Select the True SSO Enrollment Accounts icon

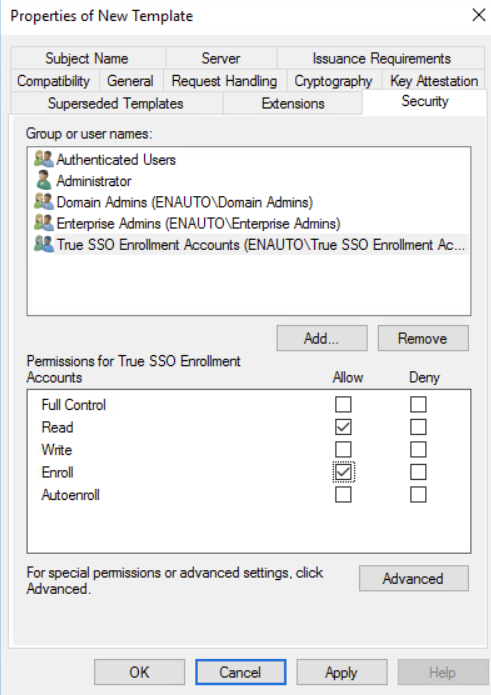(44, 244)
